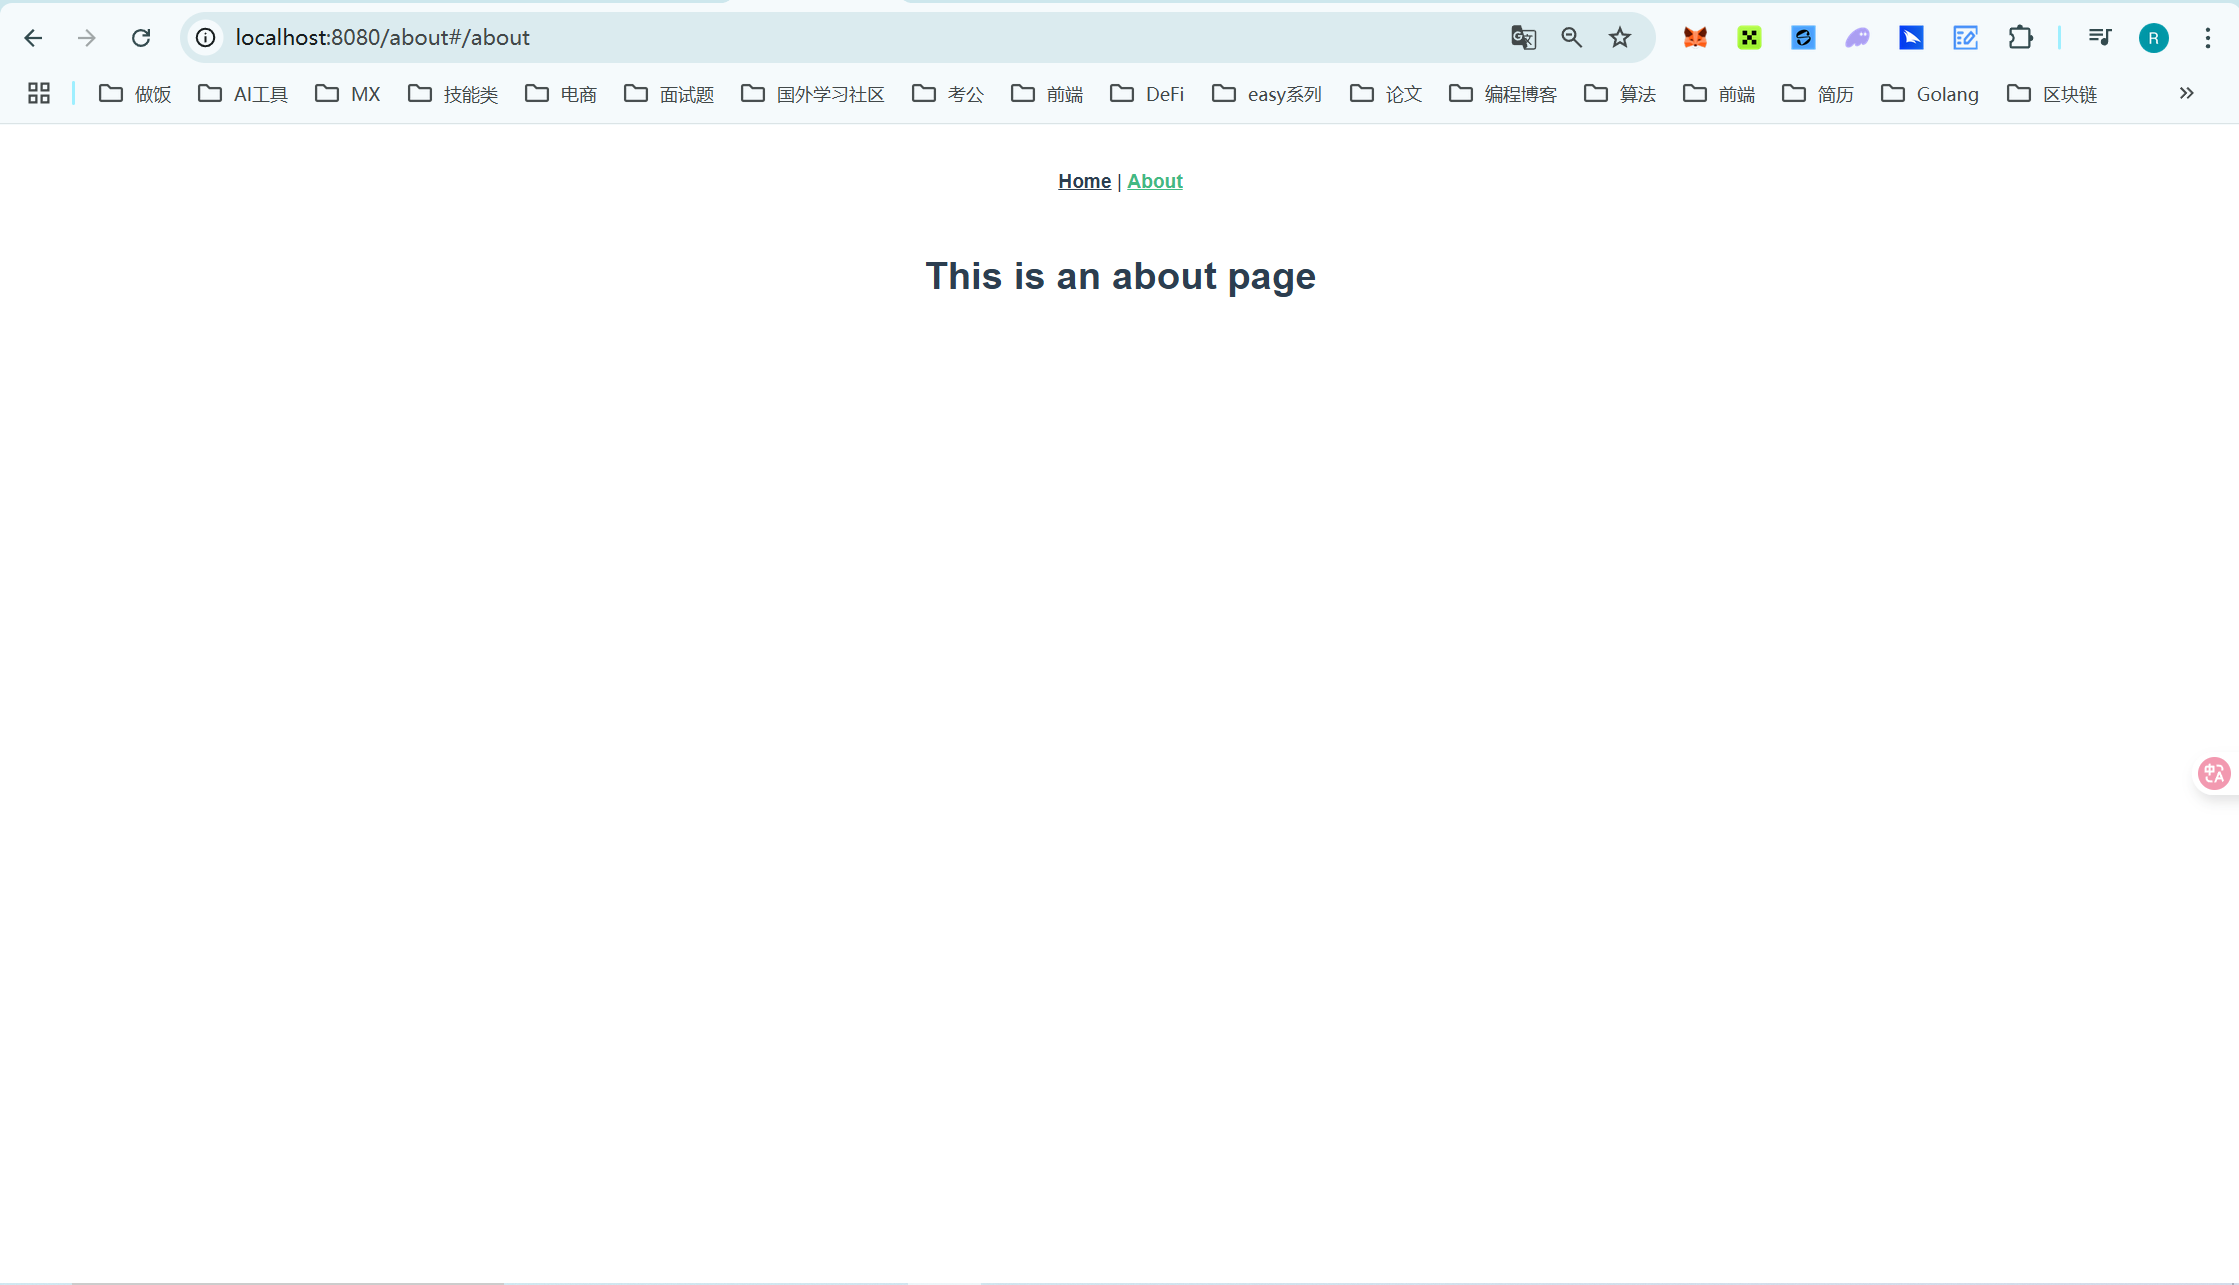
Task: Bookmark this page with the star icon
Action: click(x=1620, y=38)
